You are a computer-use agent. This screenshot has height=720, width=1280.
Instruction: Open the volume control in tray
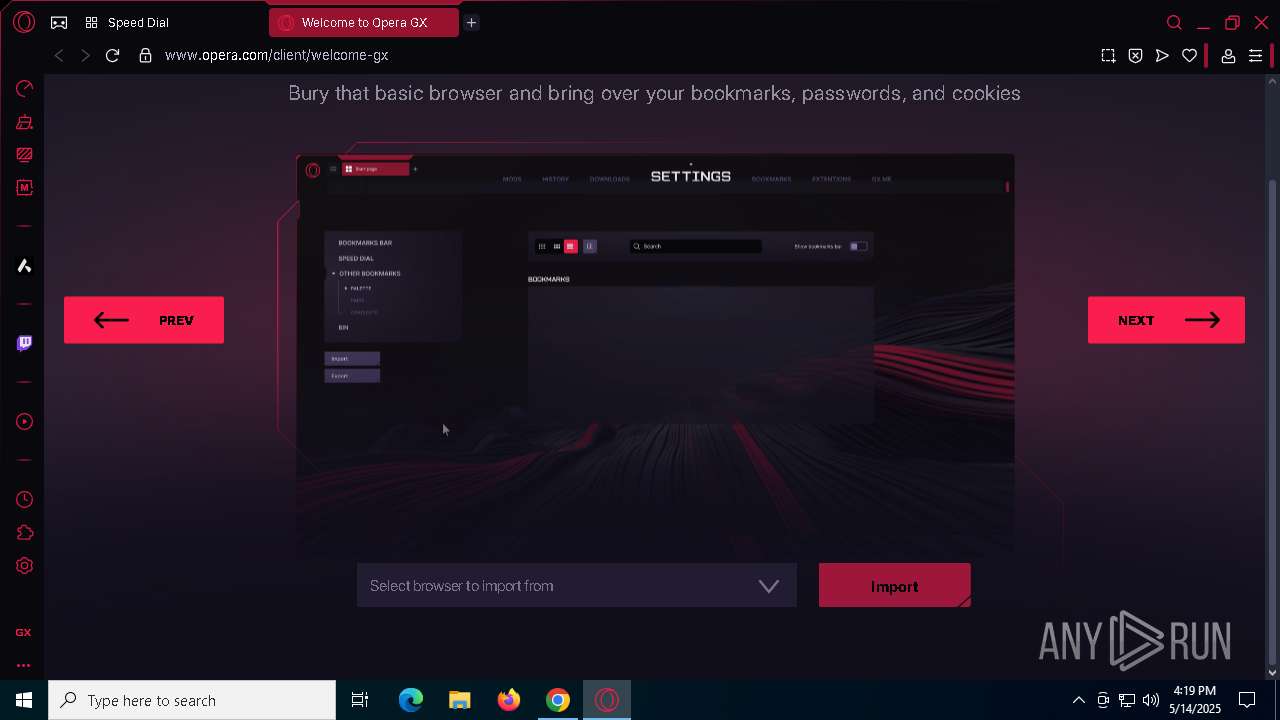(1151, 700)
